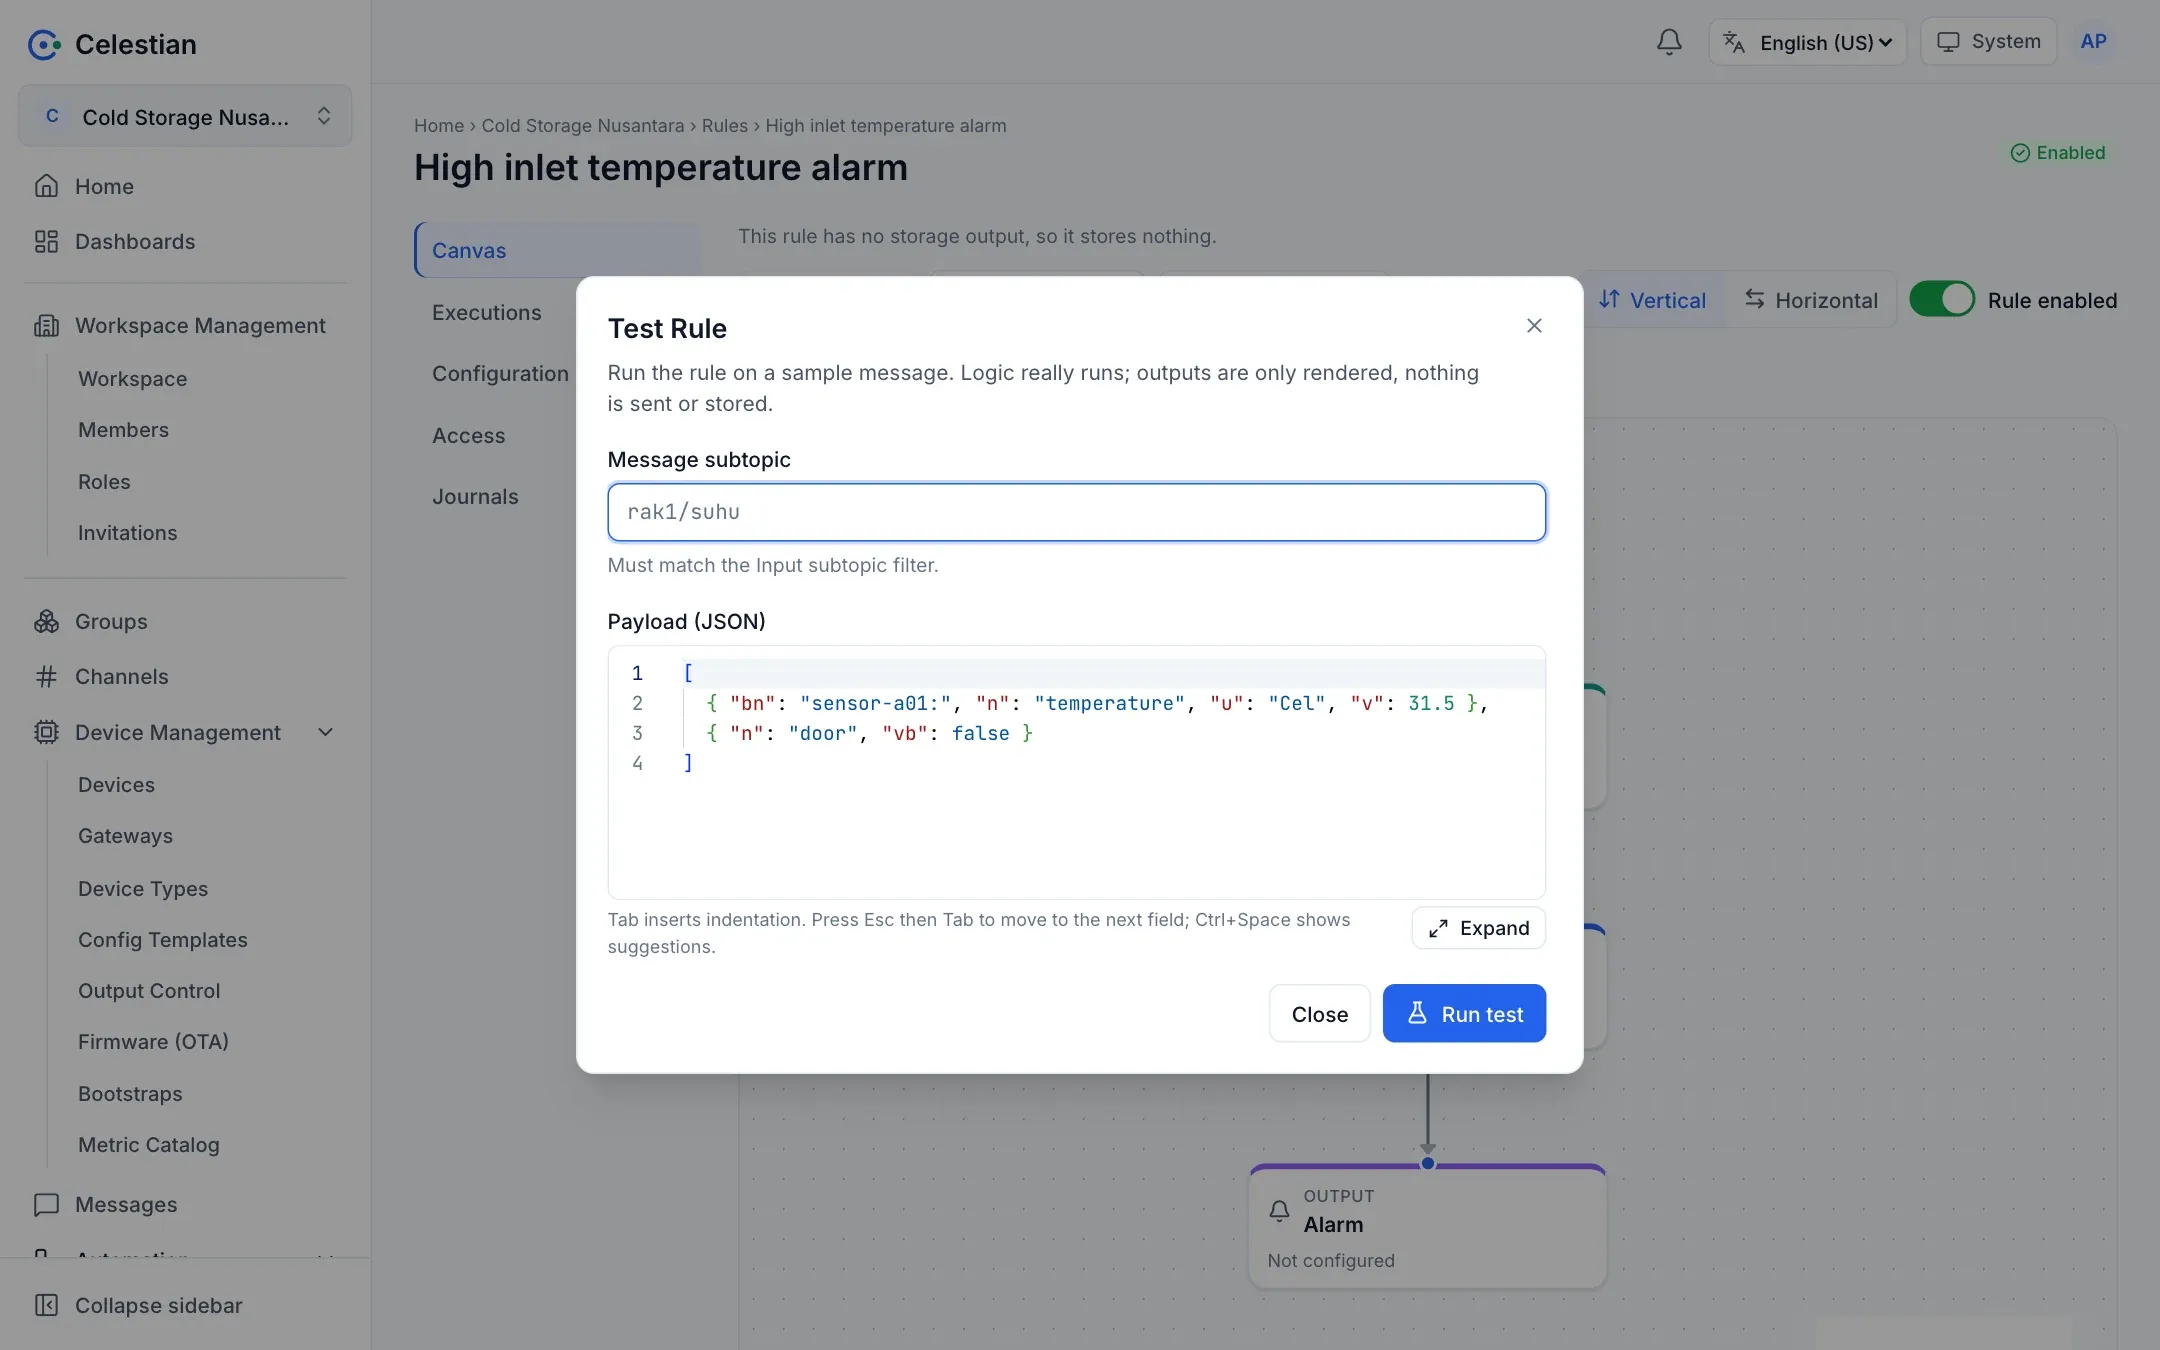Open the Canvas tab
The image size is (2160, 1350).
click(x=557, y=250)
